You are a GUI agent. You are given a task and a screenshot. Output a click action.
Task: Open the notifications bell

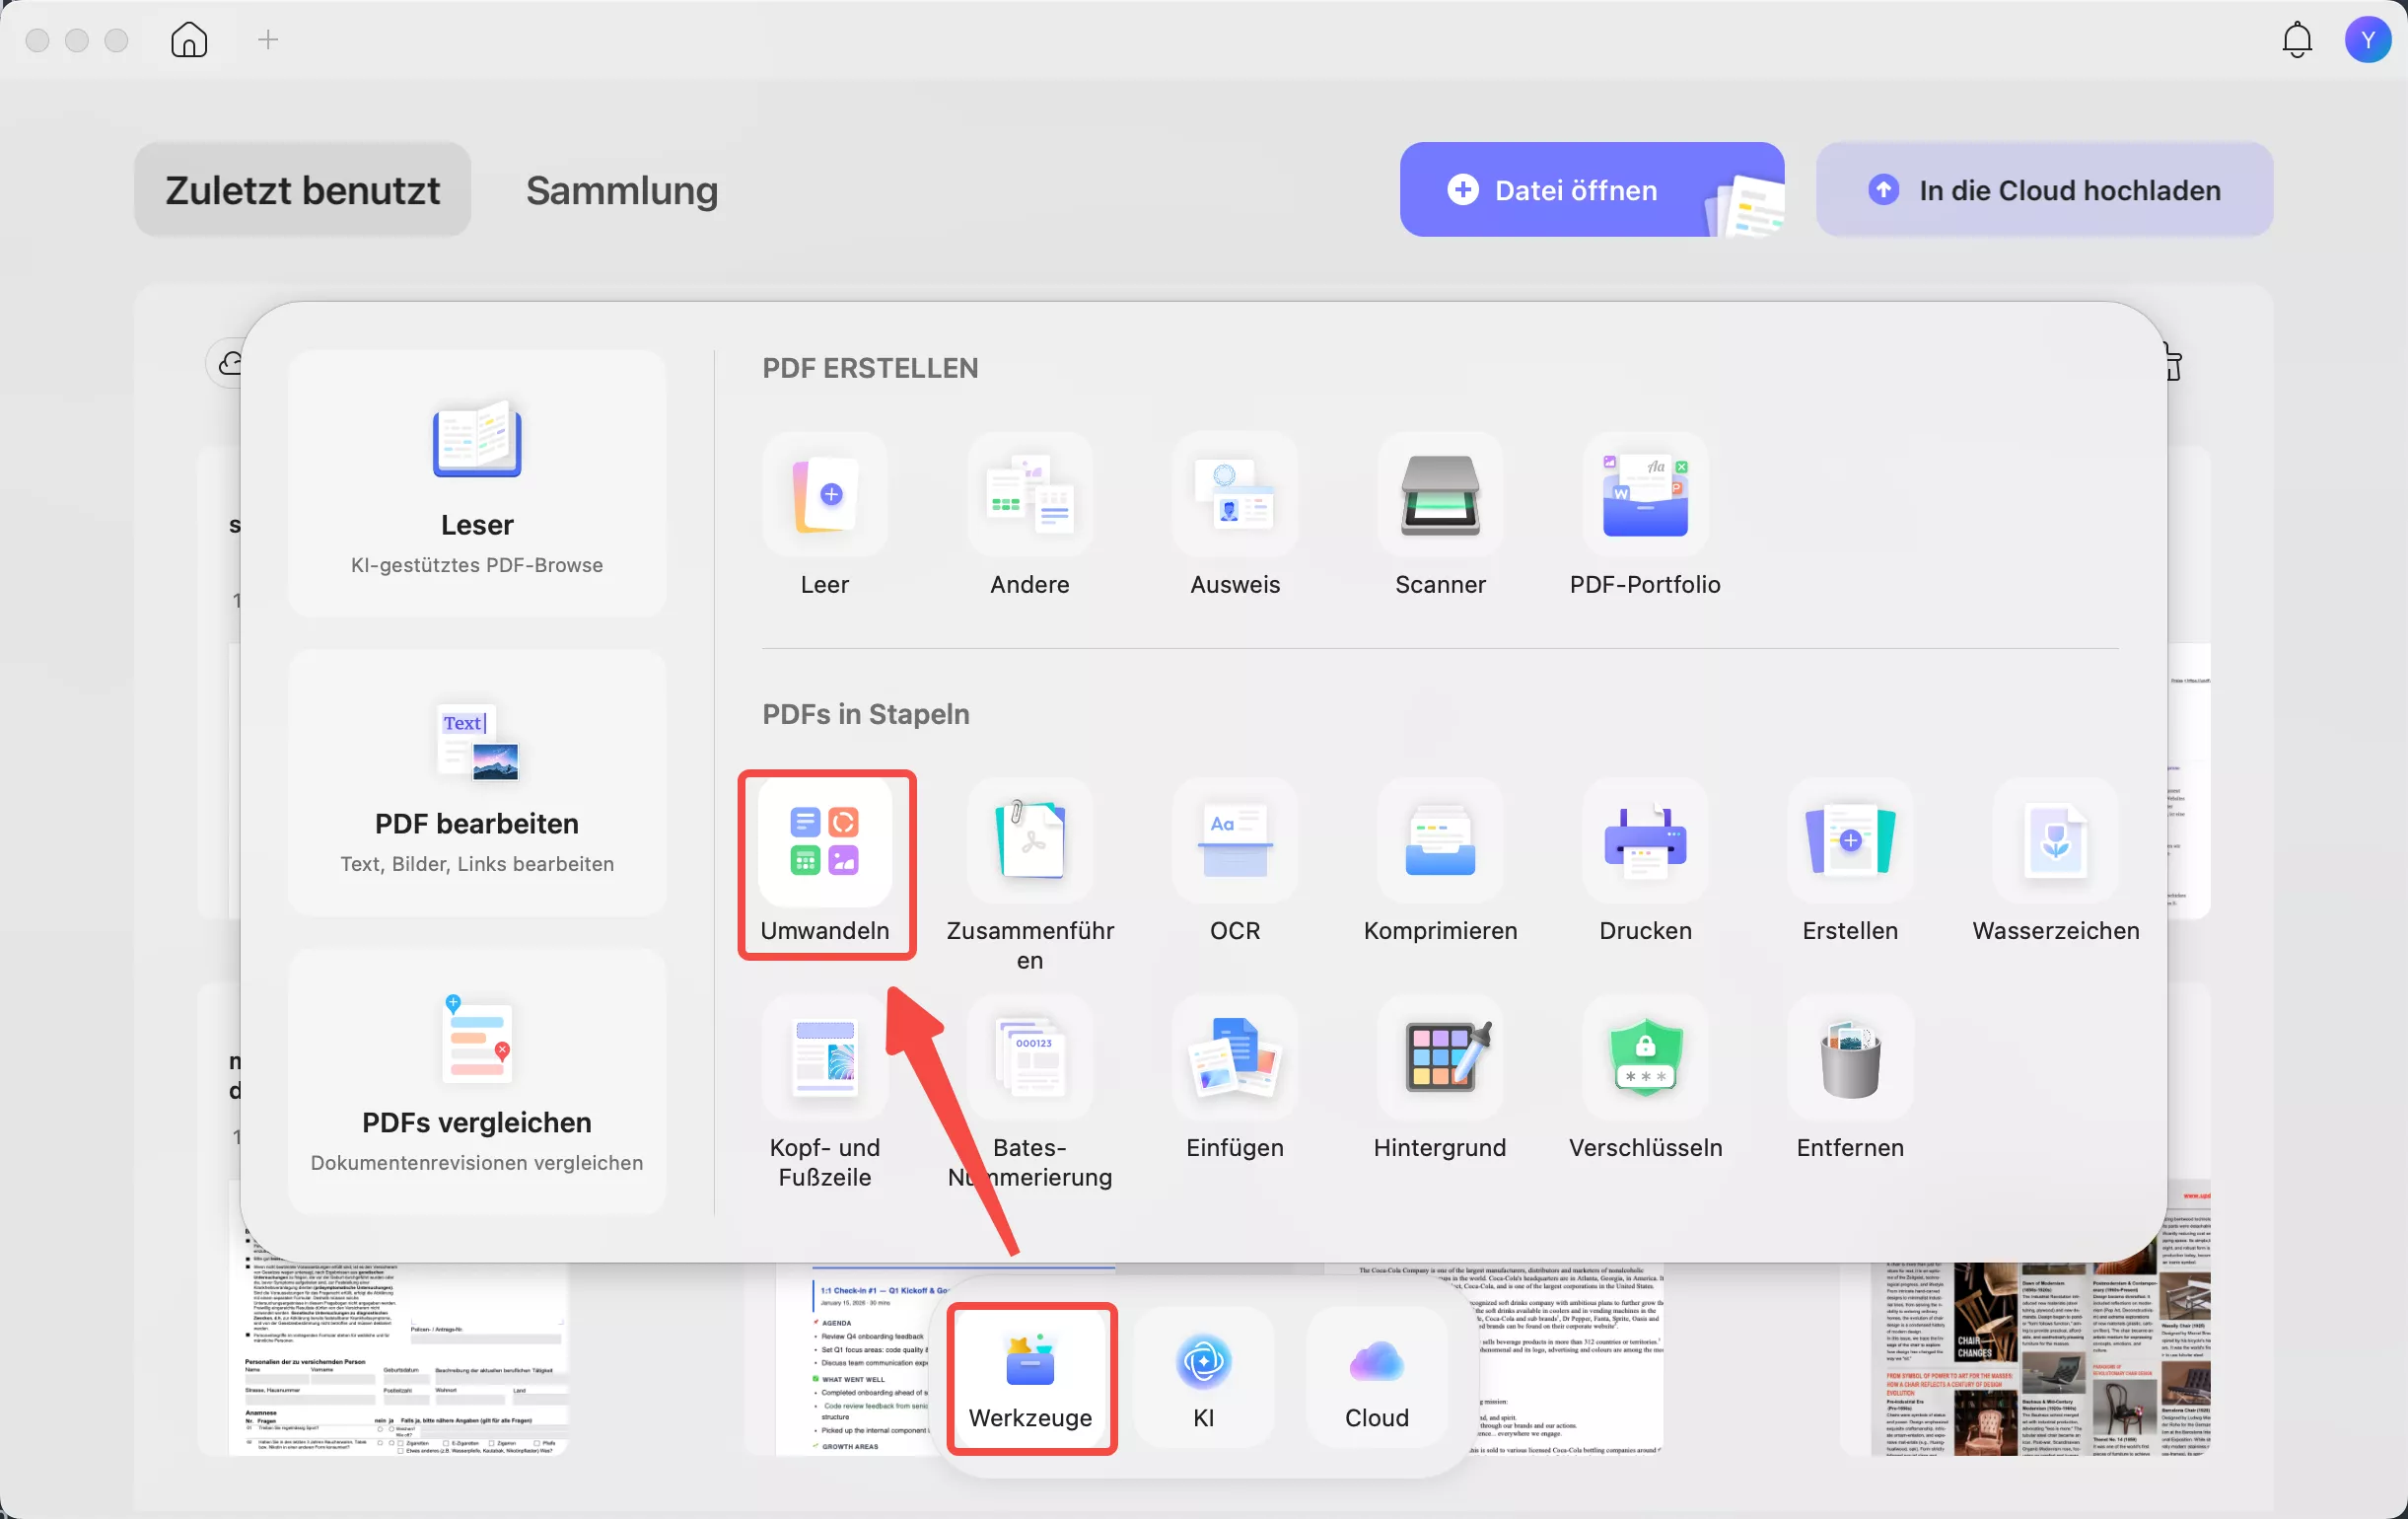click(2296, 40)
